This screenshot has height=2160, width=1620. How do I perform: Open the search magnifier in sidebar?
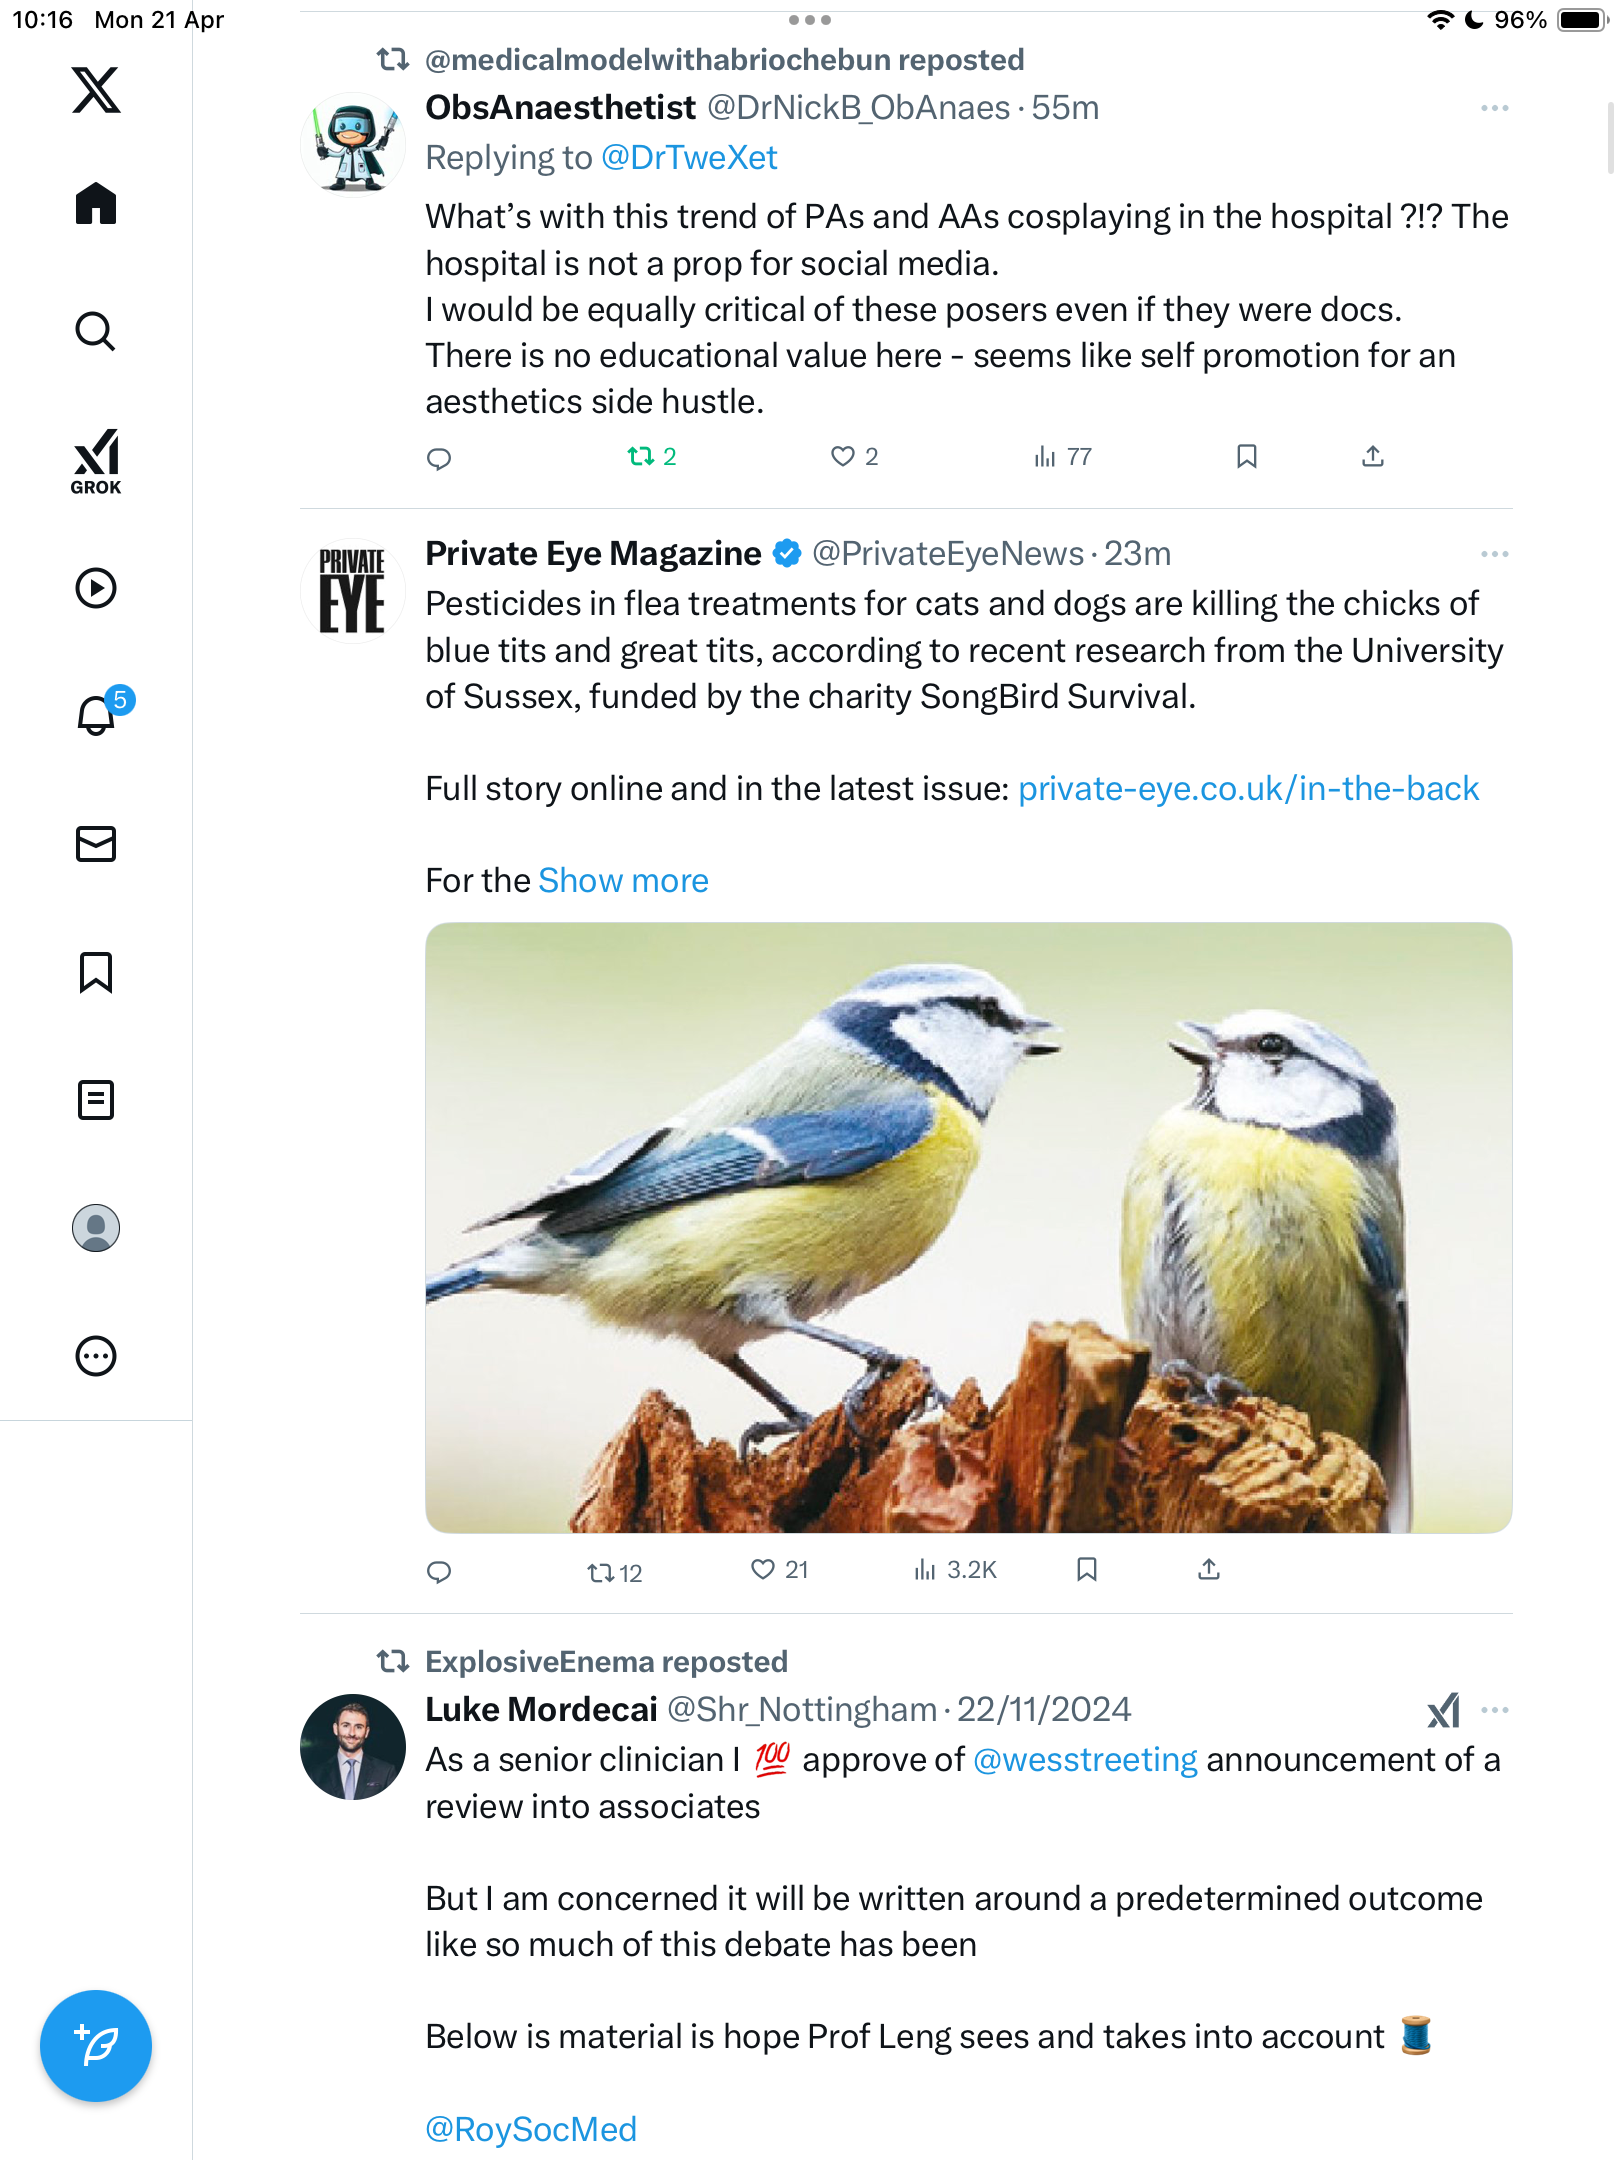click(x=96, y=332)
